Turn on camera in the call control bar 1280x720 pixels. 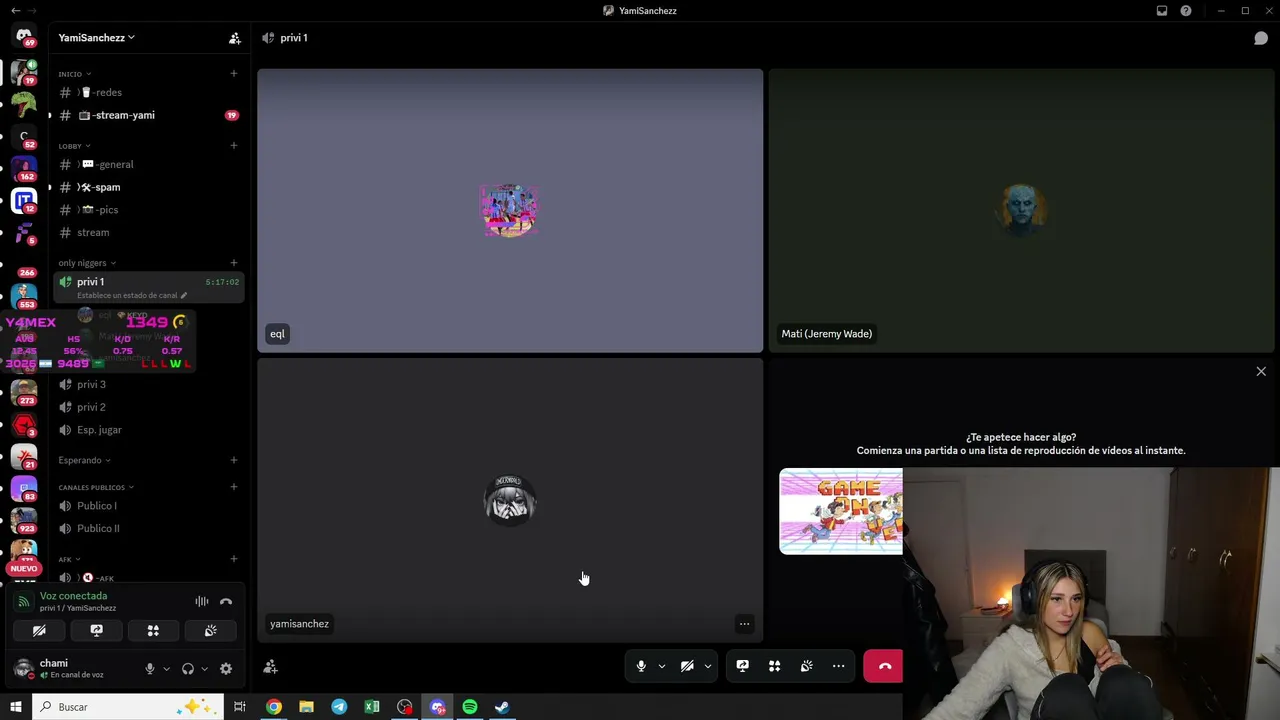tap(687, 666)
